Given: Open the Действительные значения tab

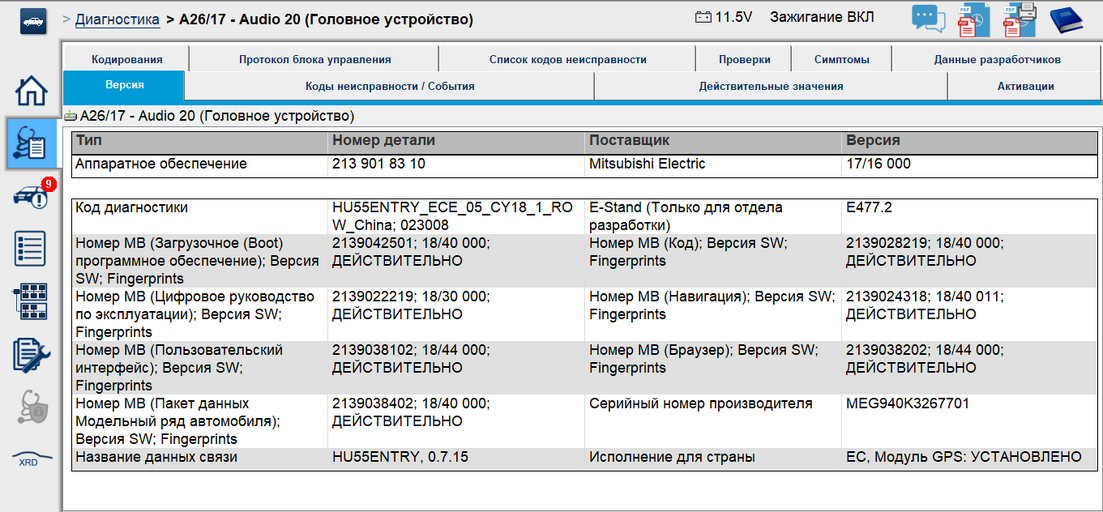Looking at the screenshot, I should tap(771, 87).
